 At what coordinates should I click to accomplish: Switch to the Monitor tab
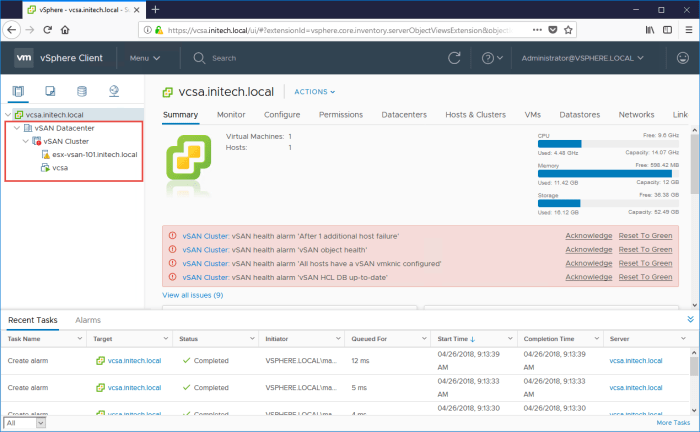click(x=231, y=115)
